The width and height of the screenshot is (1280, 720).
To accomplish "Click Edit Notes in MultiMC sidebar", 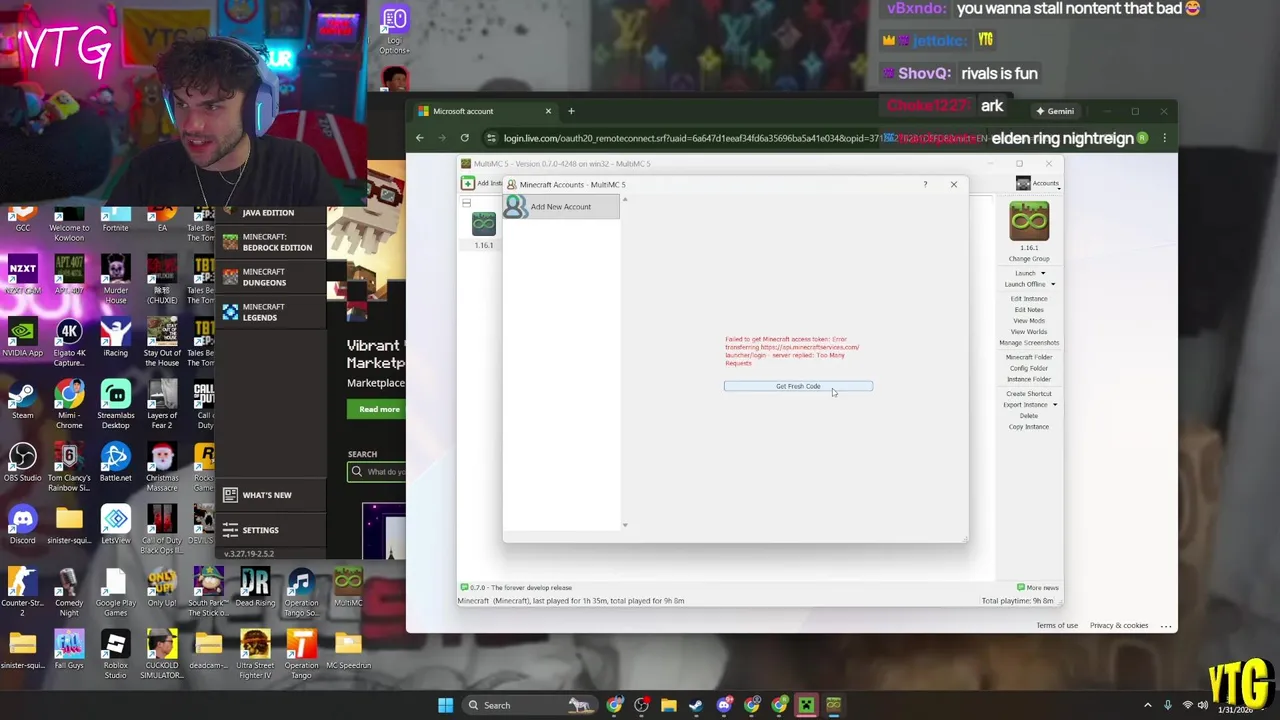I will click(1029, 310).
